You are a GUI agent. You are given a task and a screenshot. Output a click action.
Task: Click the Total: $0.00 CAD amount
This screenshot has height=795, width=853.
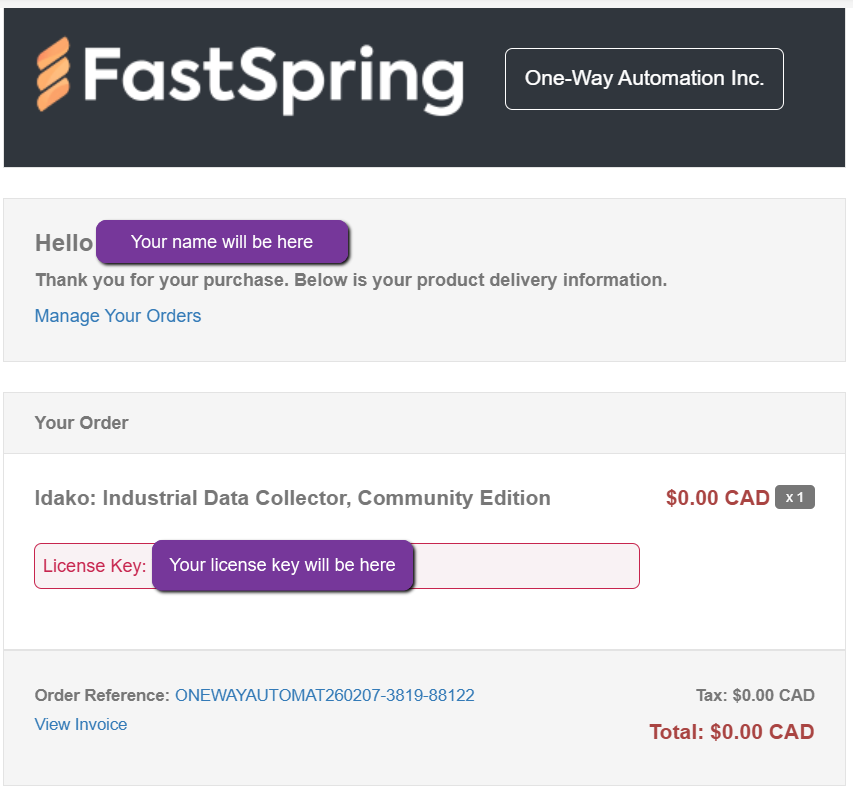click(731, 732)
